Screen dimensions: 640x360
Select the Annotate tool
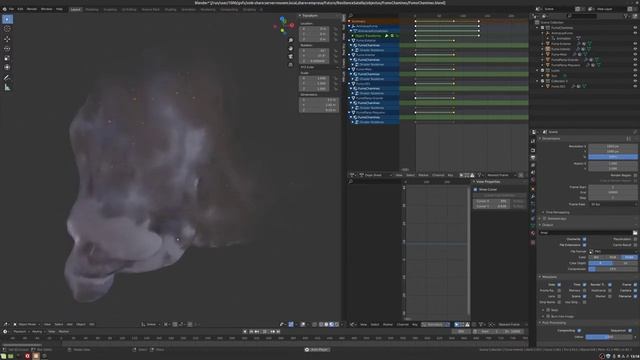point(7,78)
